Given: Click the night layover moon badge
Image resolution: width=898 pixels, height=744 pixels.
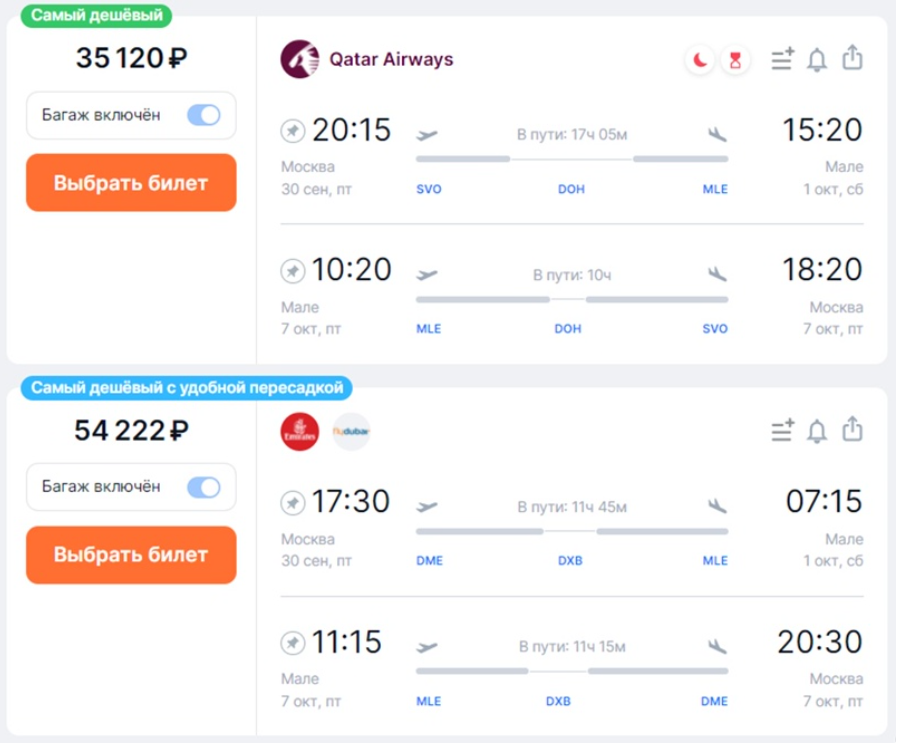Looking at the screenshot, I should point(699,60).
